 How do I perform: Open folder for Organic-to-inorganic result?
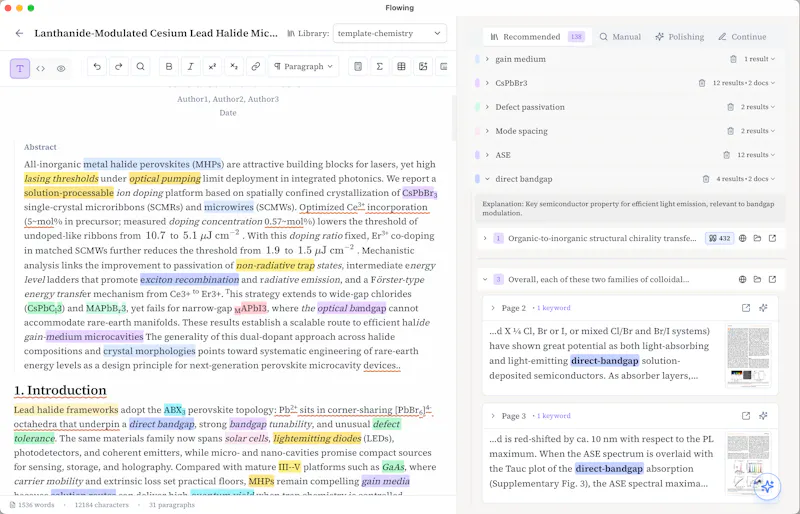pyautogui.click(x=757, y=238)
